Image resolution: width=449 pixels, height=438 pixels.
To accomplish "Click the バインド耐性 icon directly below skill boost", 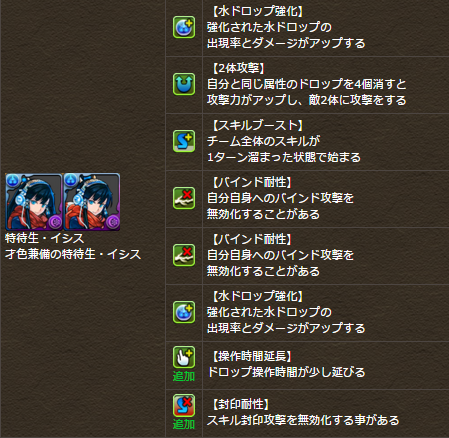I will click(184, 198).
